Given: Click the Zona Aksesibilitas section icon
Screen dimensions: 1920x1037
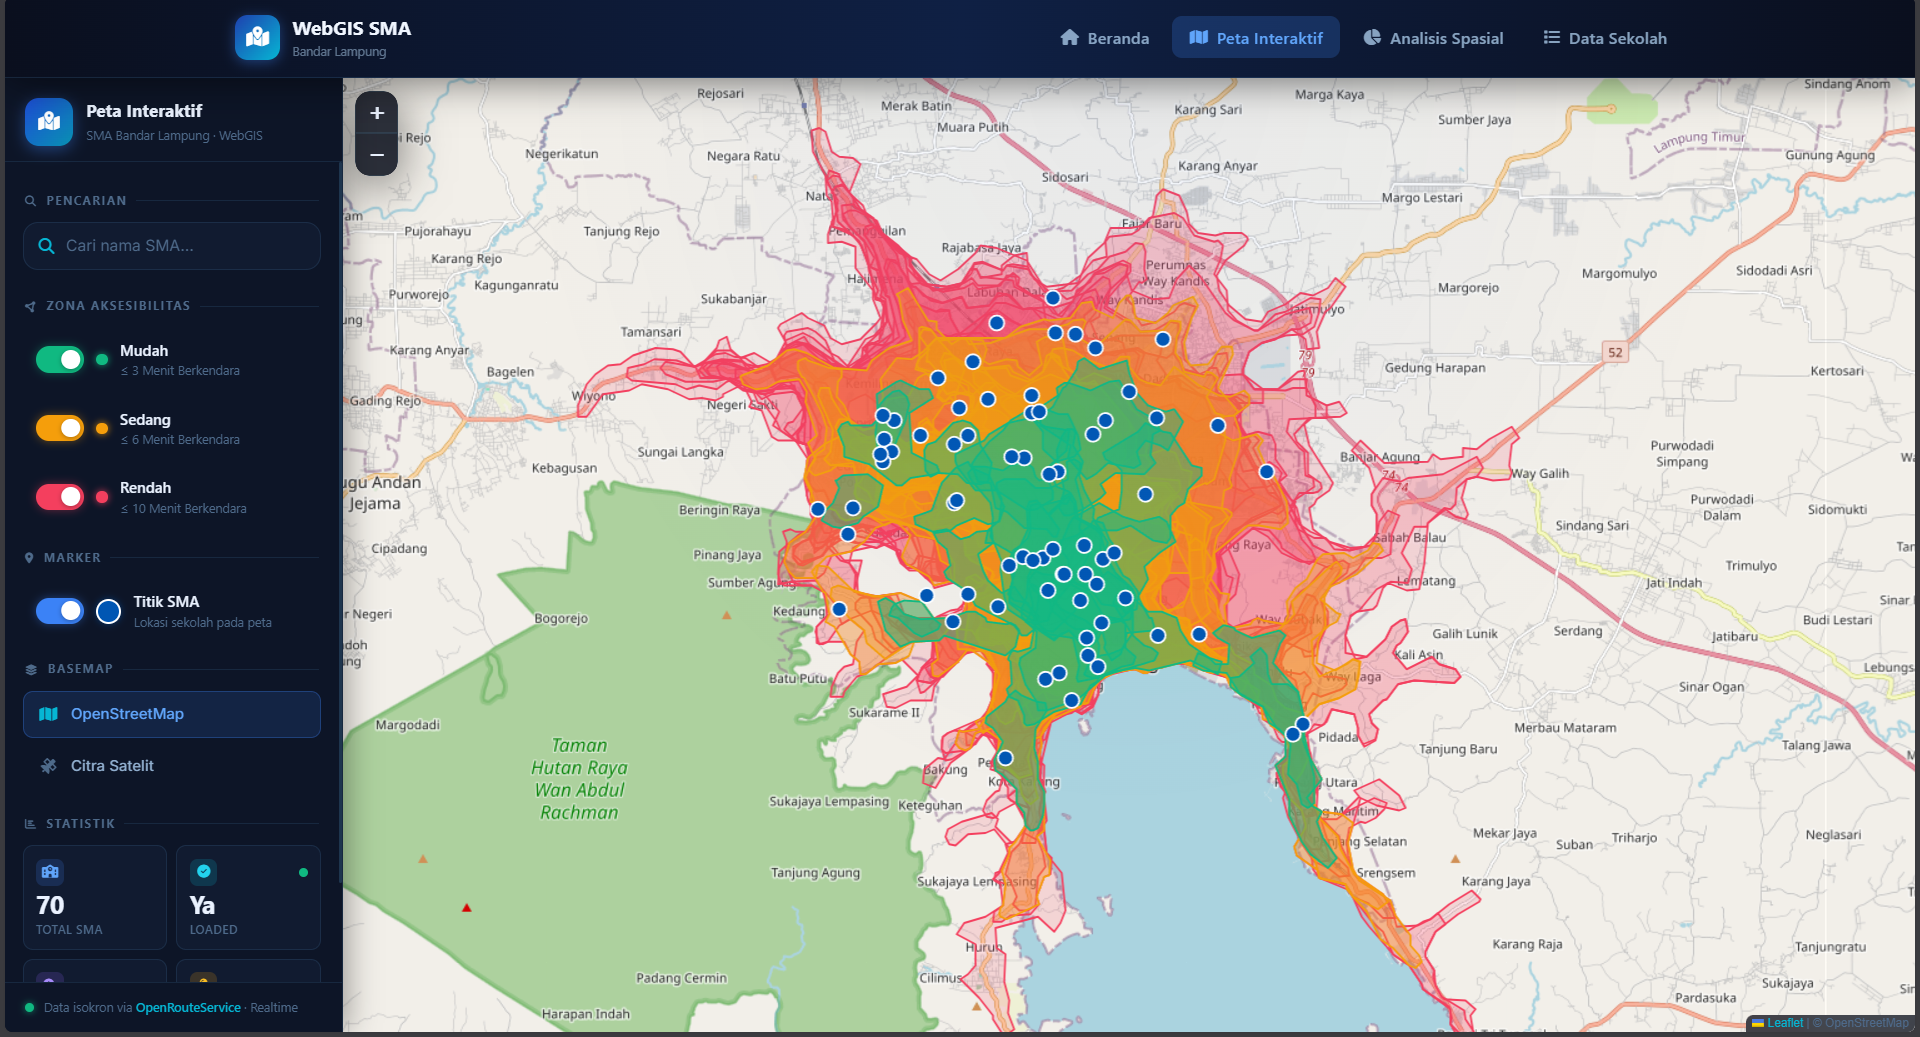Looking at the screenshot, I should click(x=30, y=306).
